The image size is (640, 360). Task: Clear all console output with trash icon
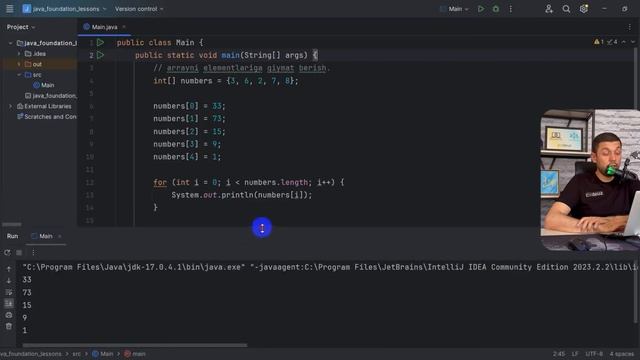[x=9, y=327]
